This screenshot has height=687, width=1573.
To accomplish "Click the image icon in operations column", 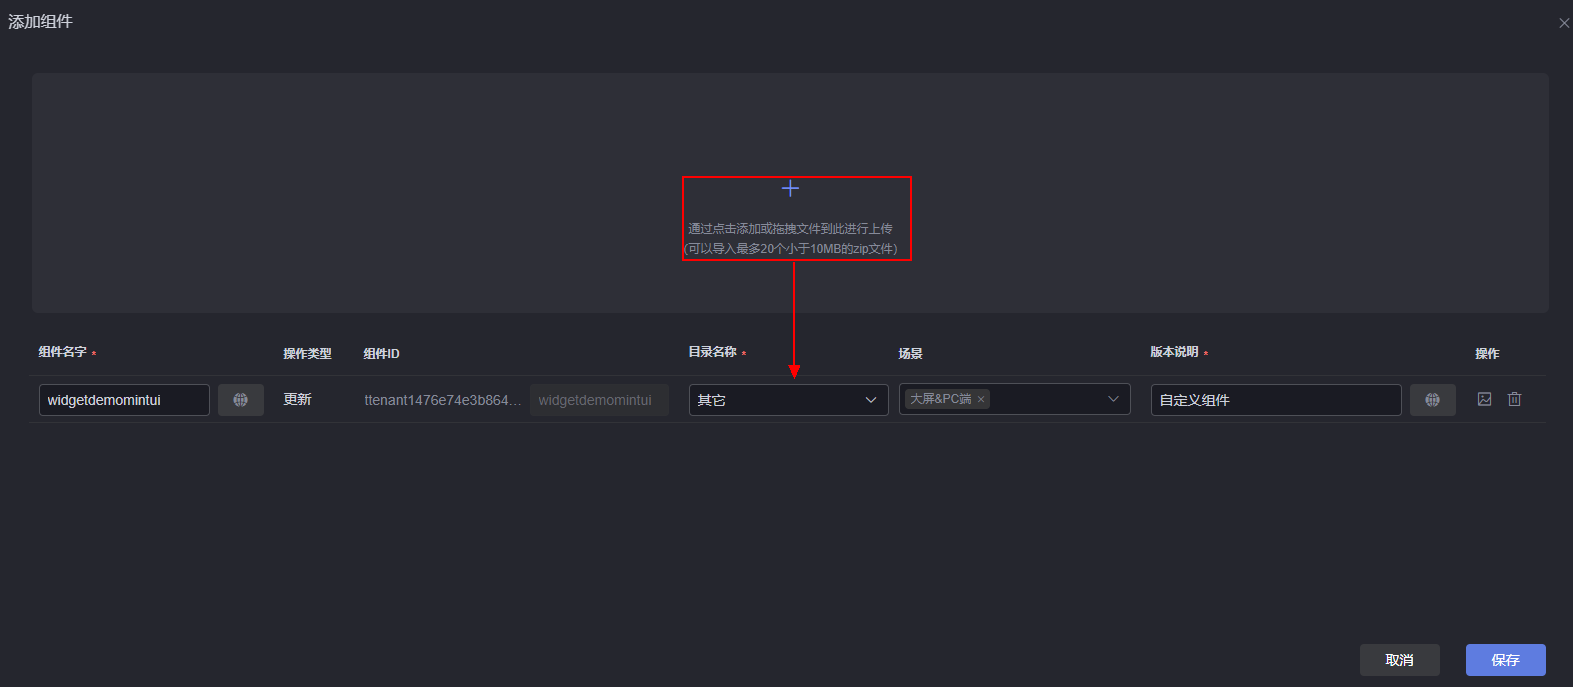I will click(1484, 399).
